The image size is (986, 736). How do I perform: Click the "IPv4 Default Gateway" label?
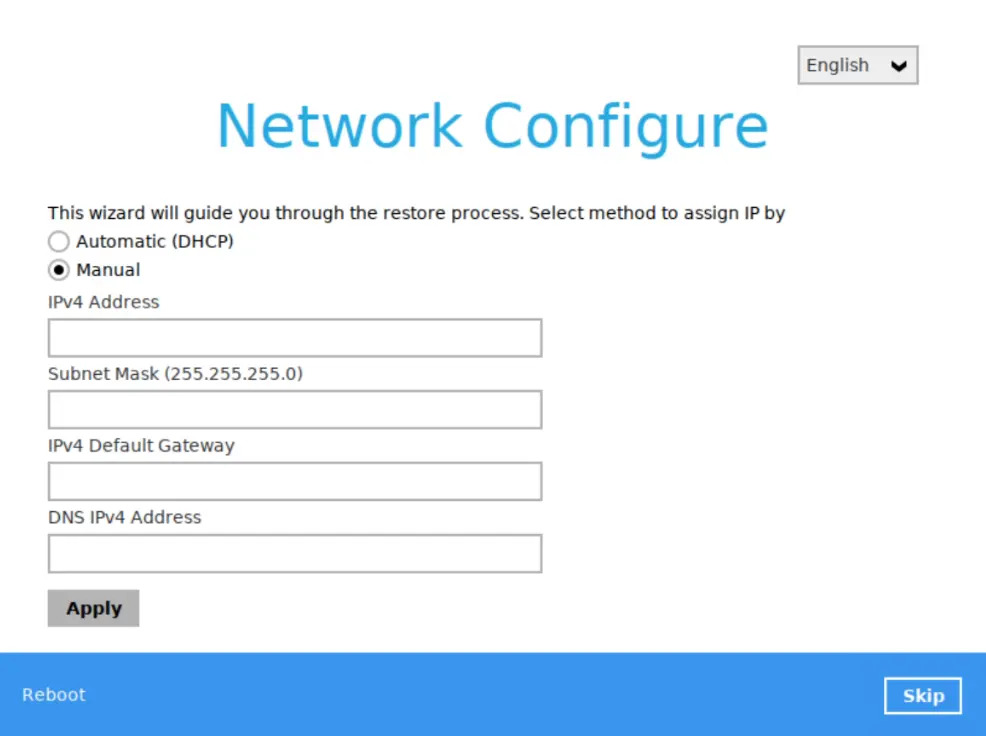141,446
